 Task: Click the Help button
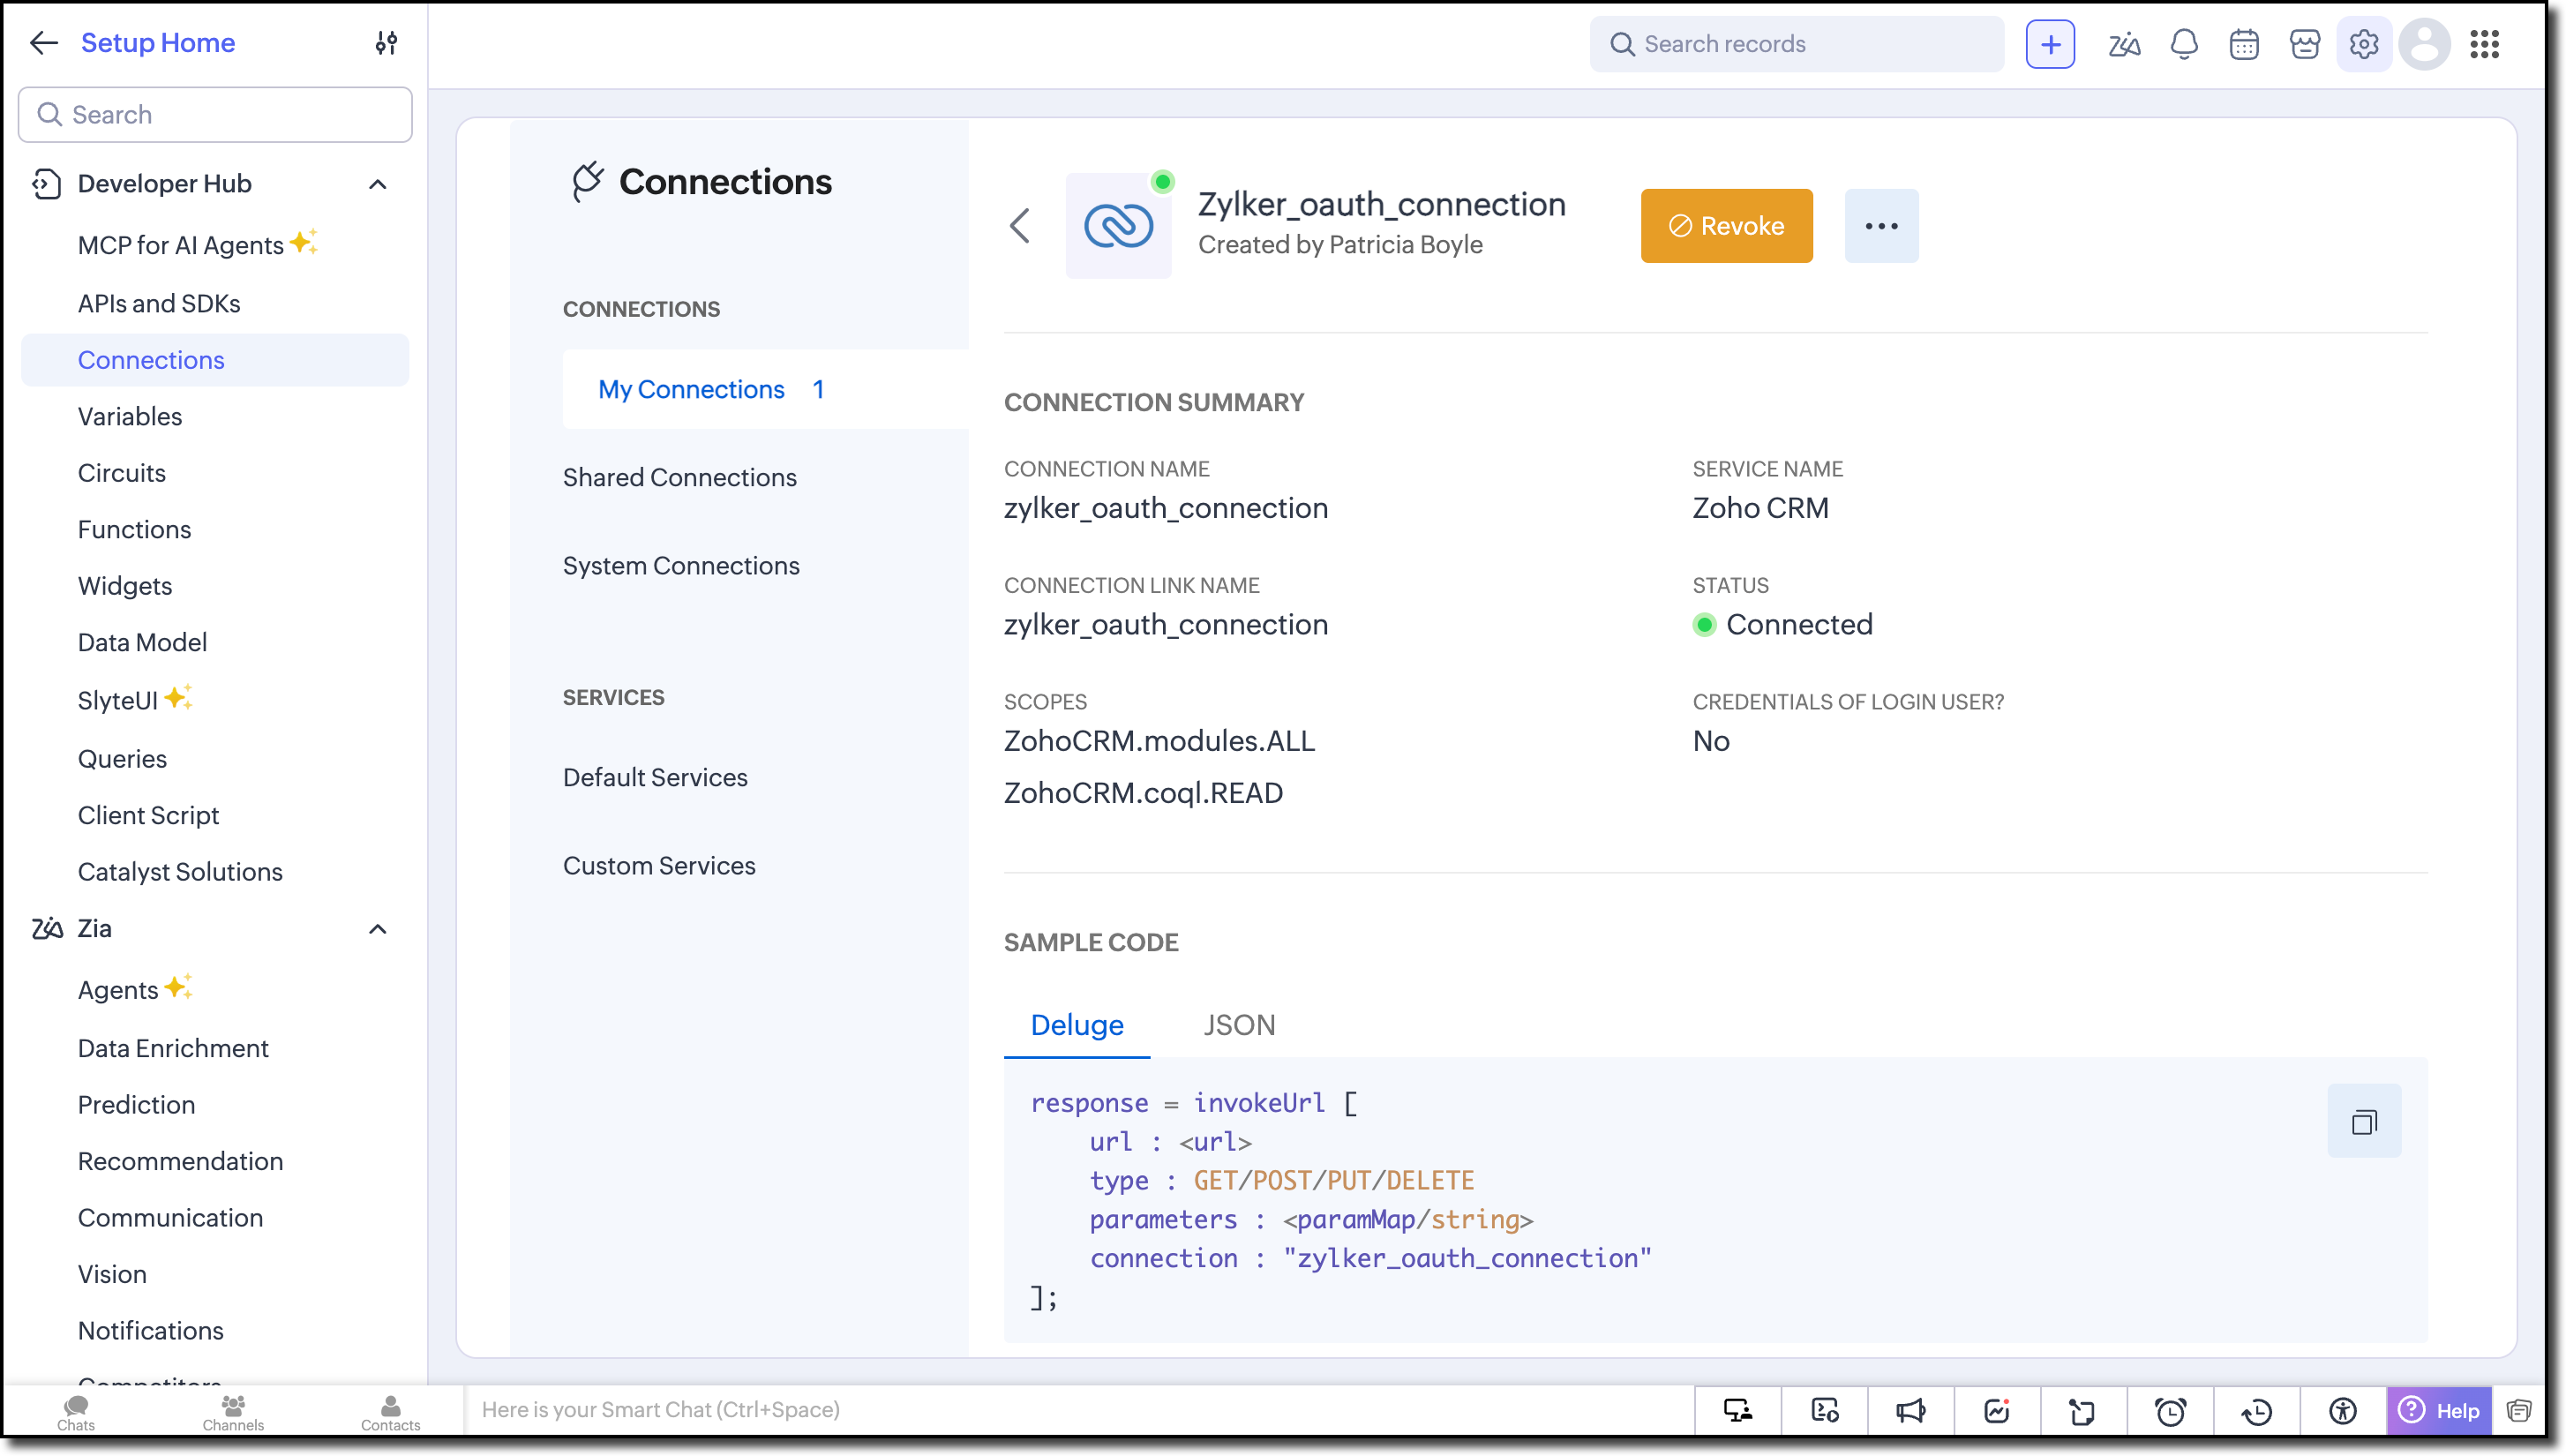2439,1411
